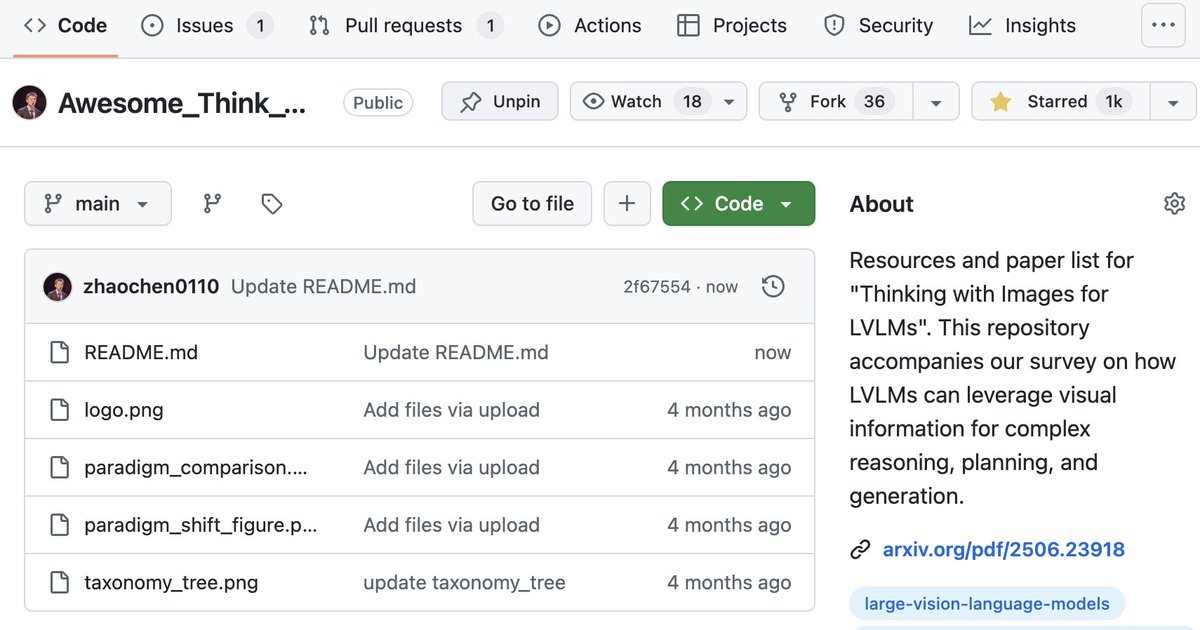The image size is (1200, 630).
Task: Open paradigm_shift_figure file
Action: (x=201, y=525)
